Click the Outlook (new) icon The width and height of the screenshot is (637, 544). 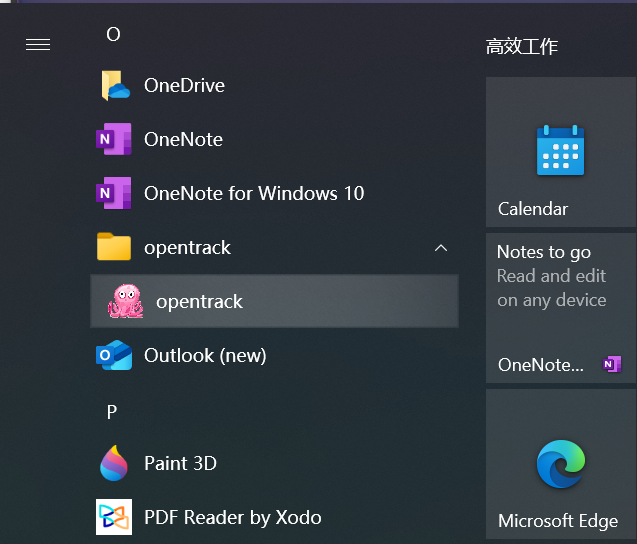(x=114, y=355)
